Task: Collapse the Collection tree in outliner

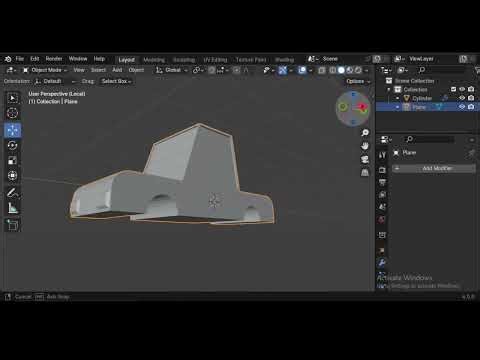Action: 389,89
